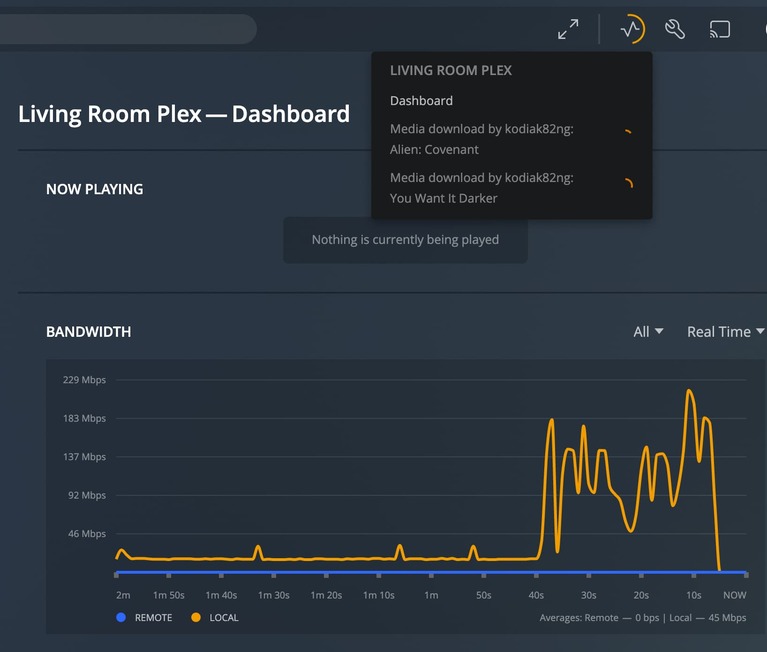Click the 92 Mbps axis label
The height and width of the screenshot is (652, 767).
tap(87, 495)
